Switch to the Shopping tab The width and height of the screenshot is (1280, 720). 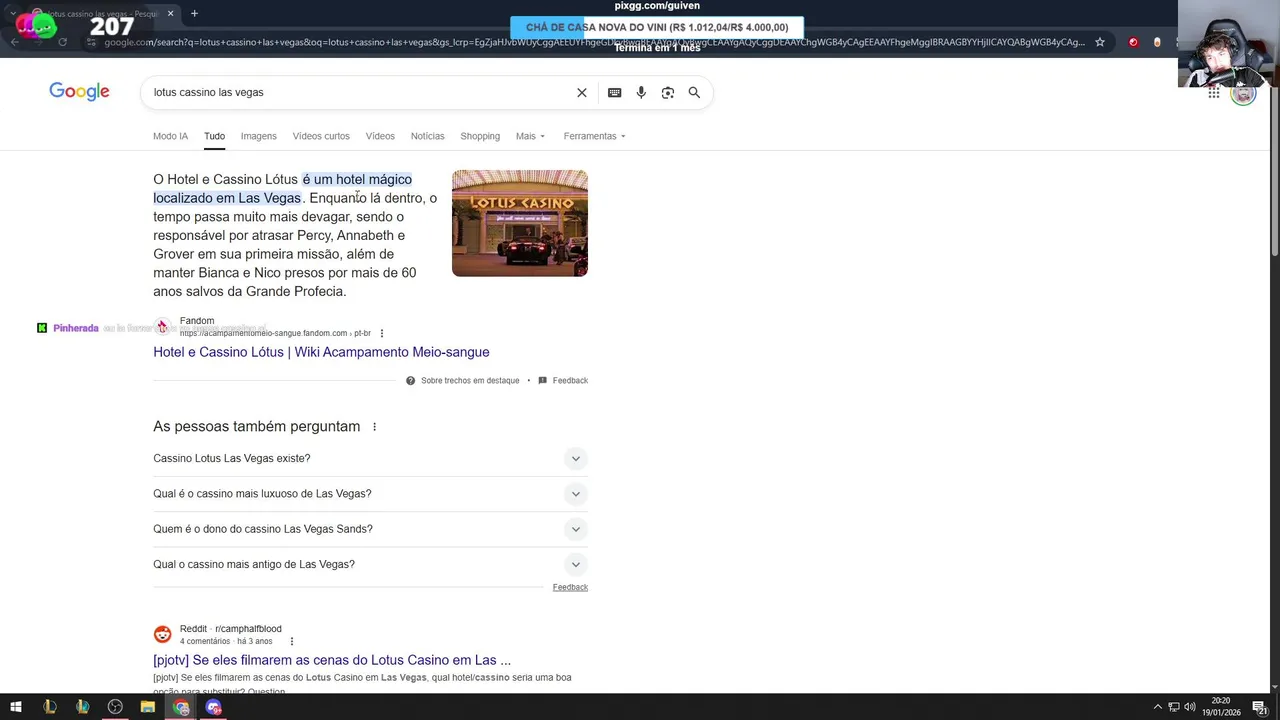click(x=480, y=136)
